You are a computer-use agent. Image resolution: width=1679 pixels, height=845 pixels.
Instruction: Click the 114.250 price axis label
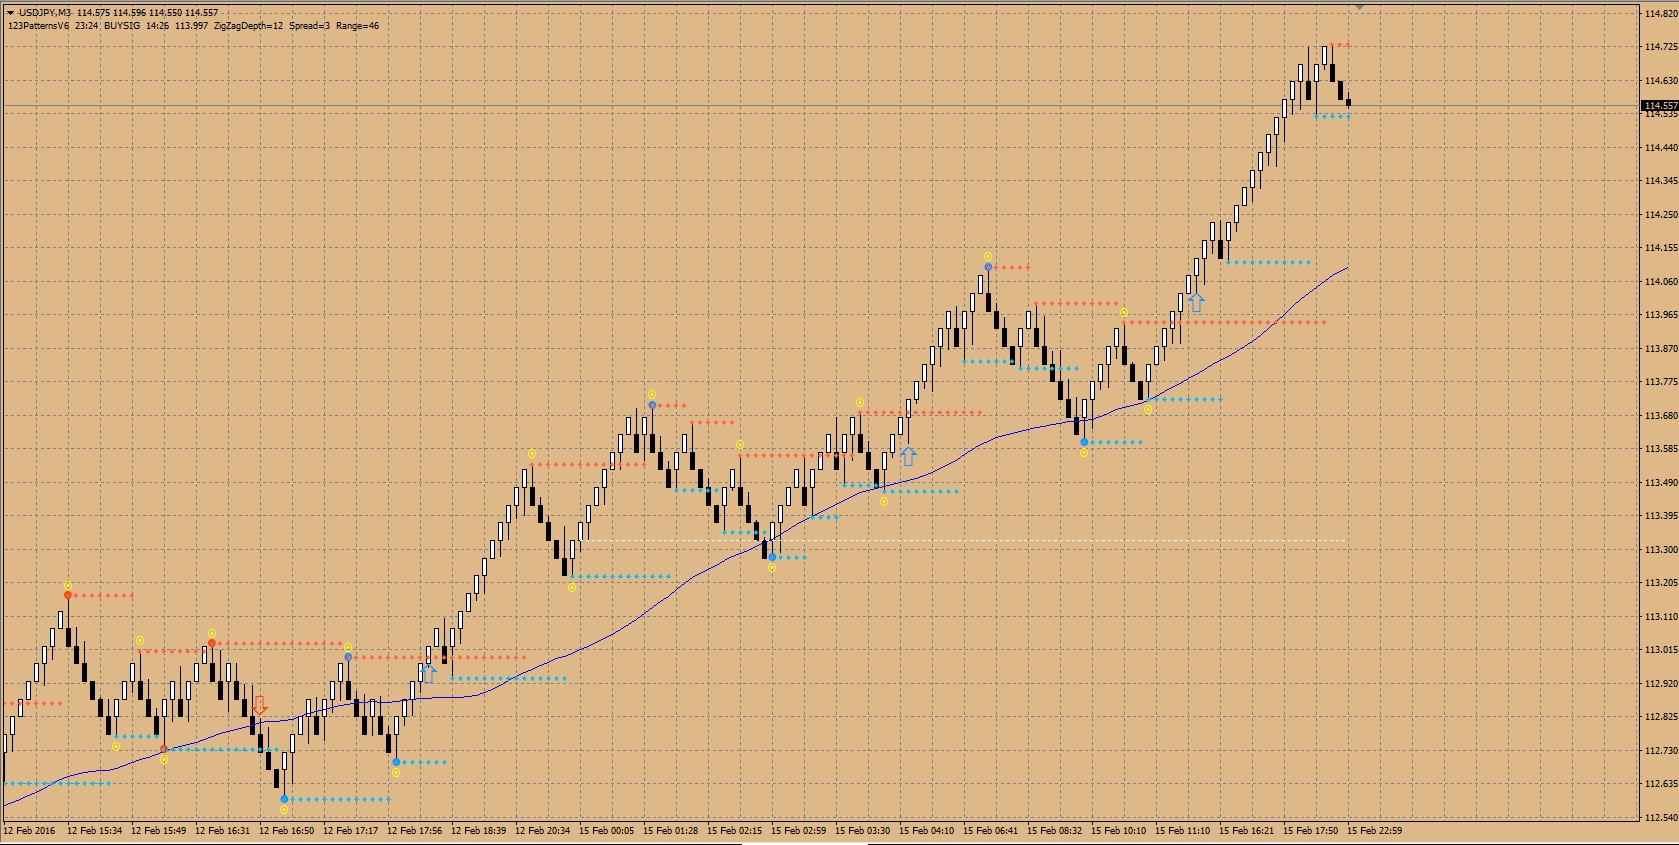pos(1661,214)
